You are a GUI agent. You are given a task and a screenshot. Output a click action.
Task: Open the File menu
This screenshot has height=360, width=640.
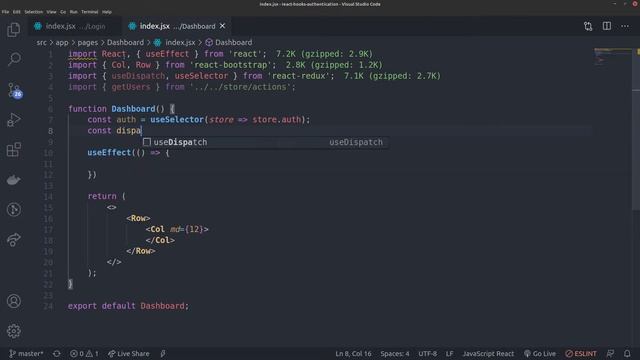point(5,12)
